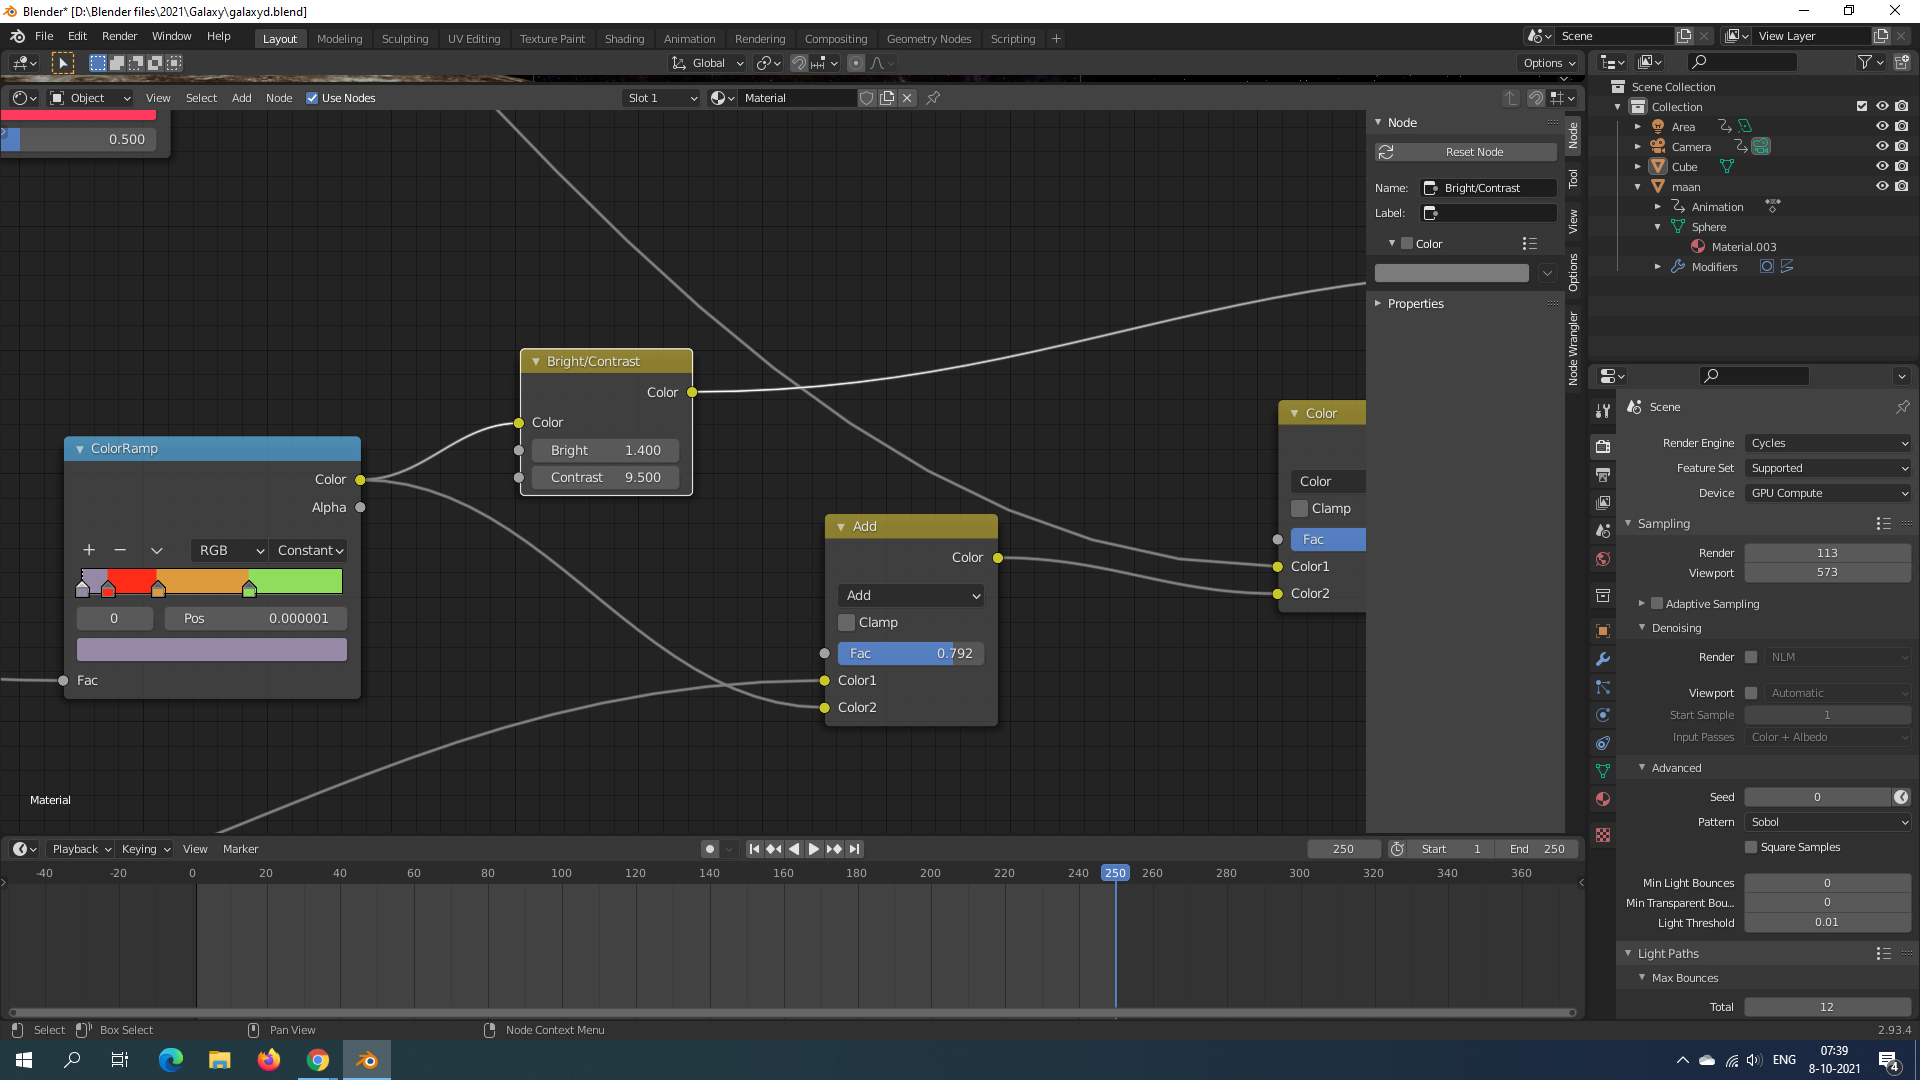Image resolution: width=1920 pixels, height=1080 pixels.
Task: Uncheck the Use Nodes checkbox
Action: point(312,98)
